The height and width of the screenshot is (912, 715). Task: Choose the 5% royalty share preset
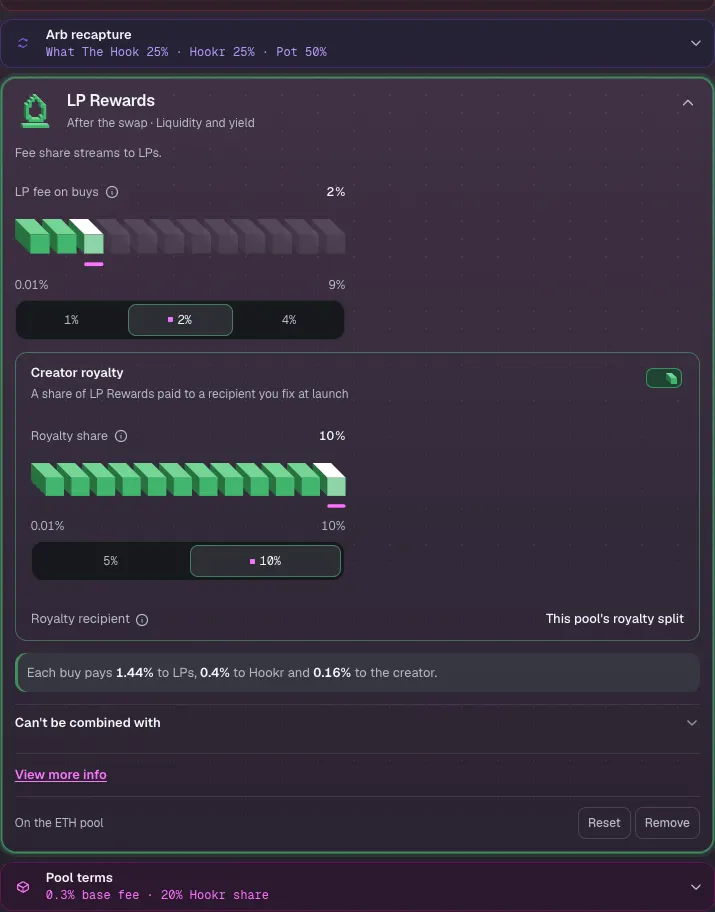[x=111, y=561]
